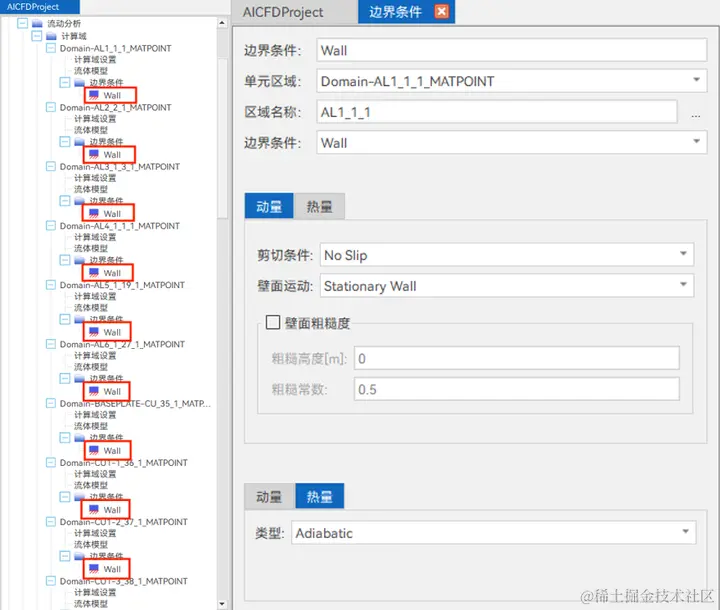
Task: Click 边界条件 folder icon under Domain-AL4_1_1_1
Action: (79, 260)
